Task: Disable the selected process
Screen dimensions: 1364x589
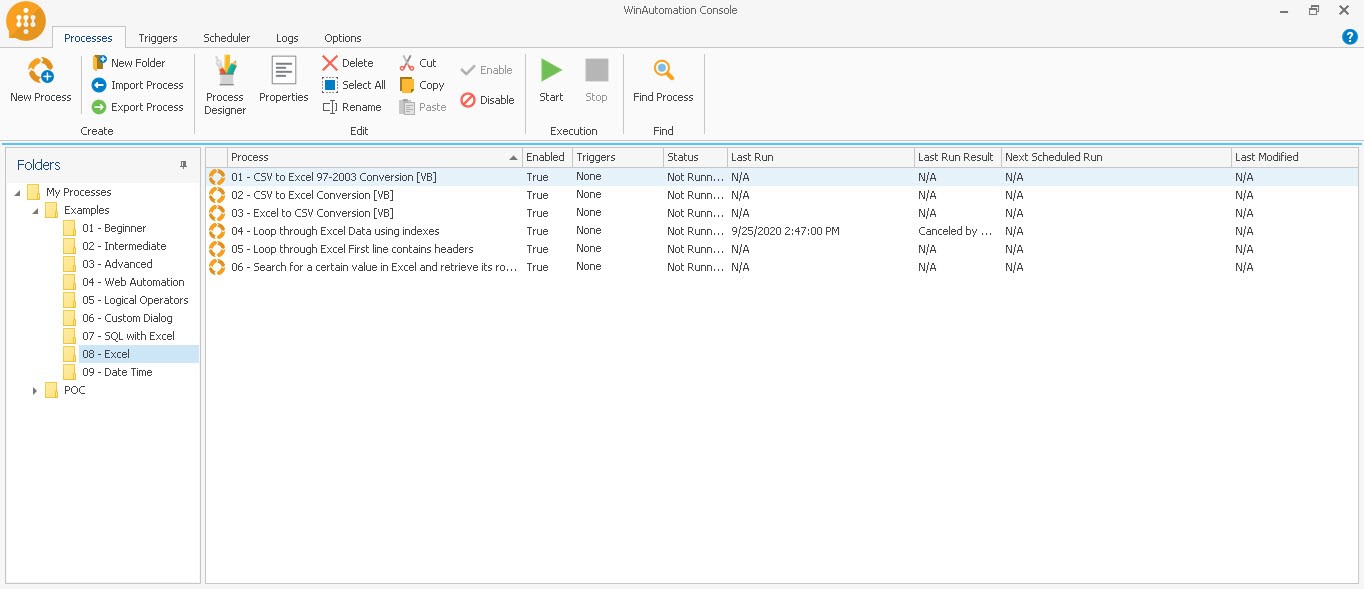Action: click(x=487, y=100)
